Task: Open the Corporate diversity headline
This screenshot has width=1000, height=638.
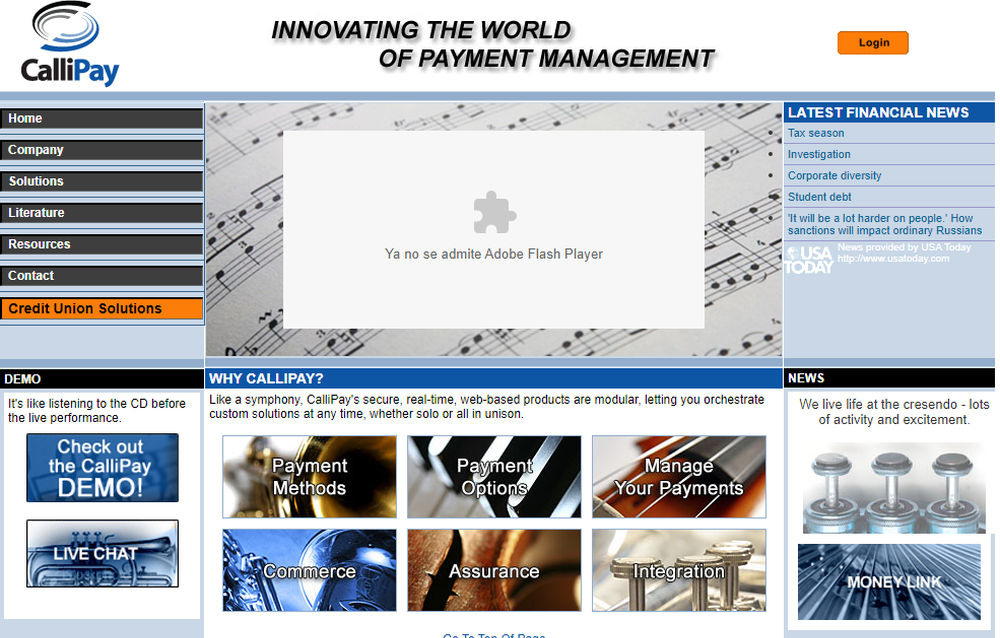Action: click(834, 175)
